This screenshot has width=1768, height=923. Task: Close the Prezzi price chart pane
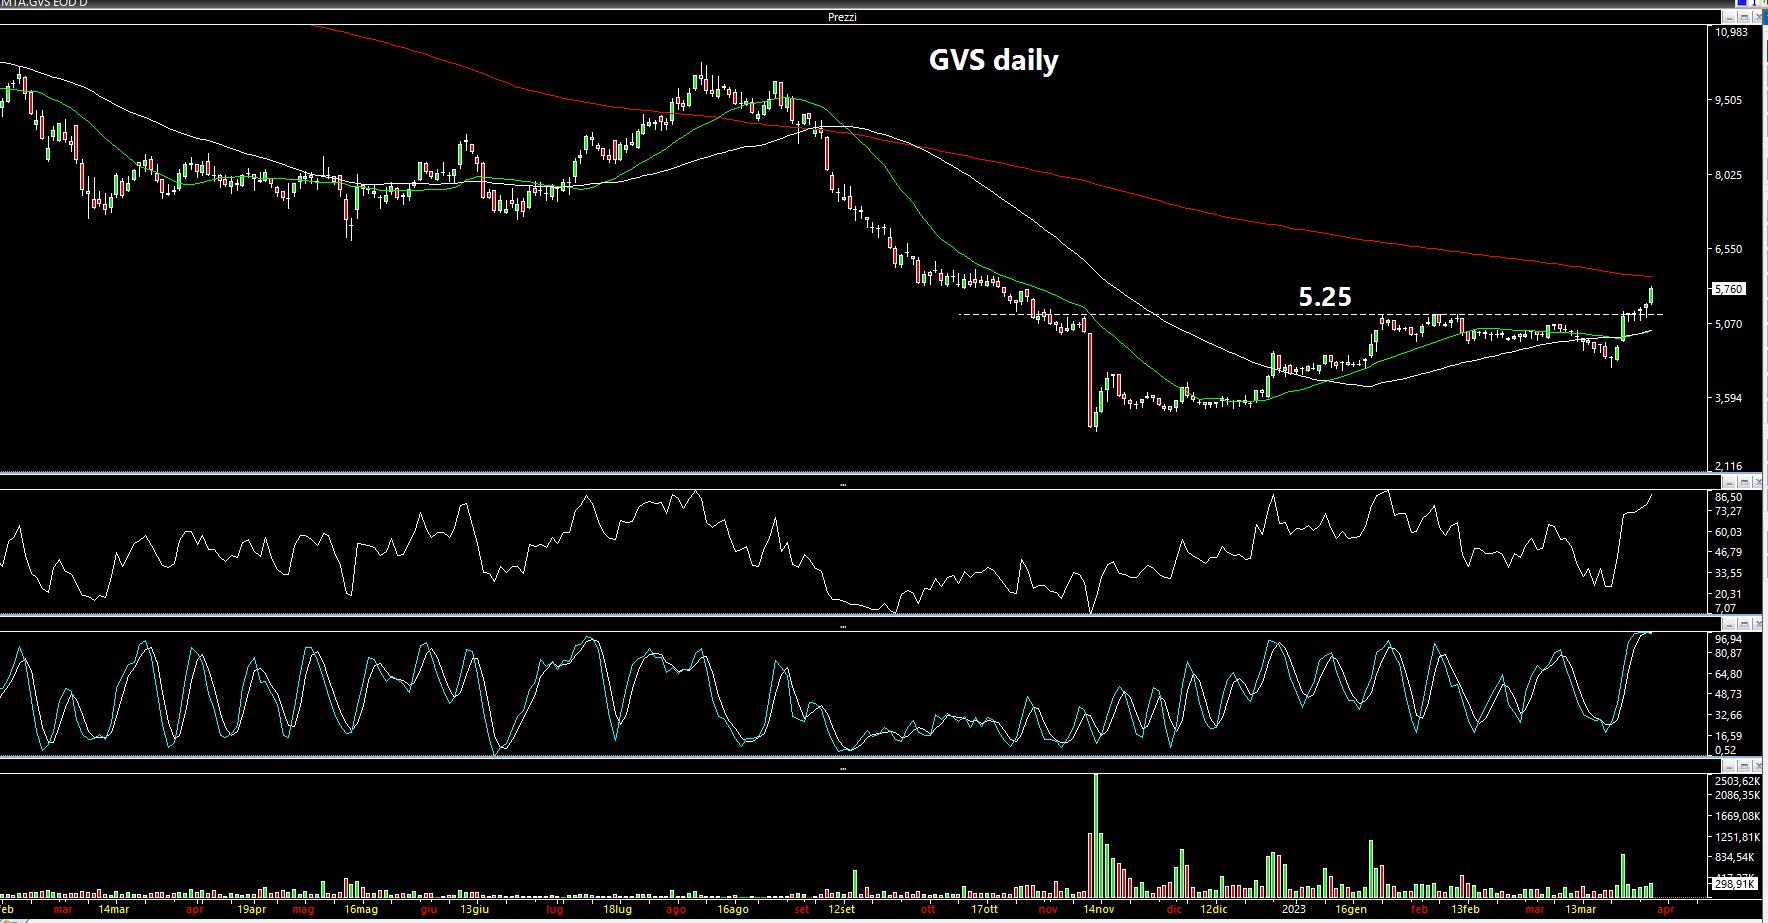pyautogui.click(x=1759, y=17)
